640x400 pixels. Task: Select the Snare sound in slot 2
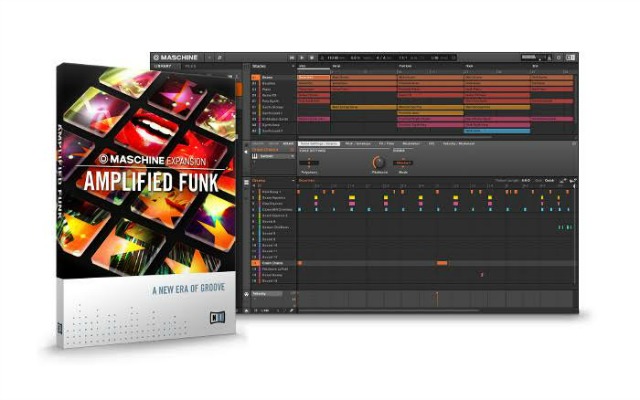click(274, 198)
